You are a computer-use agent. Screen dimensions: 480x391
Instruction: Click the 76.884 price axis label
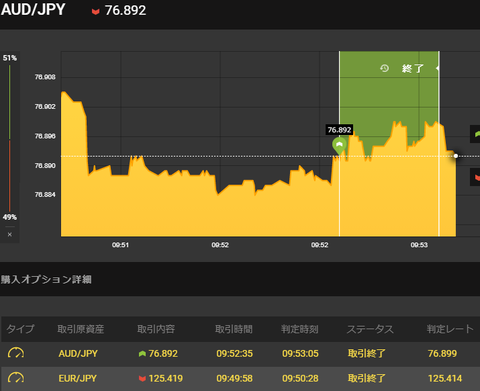tap(45, 195)
